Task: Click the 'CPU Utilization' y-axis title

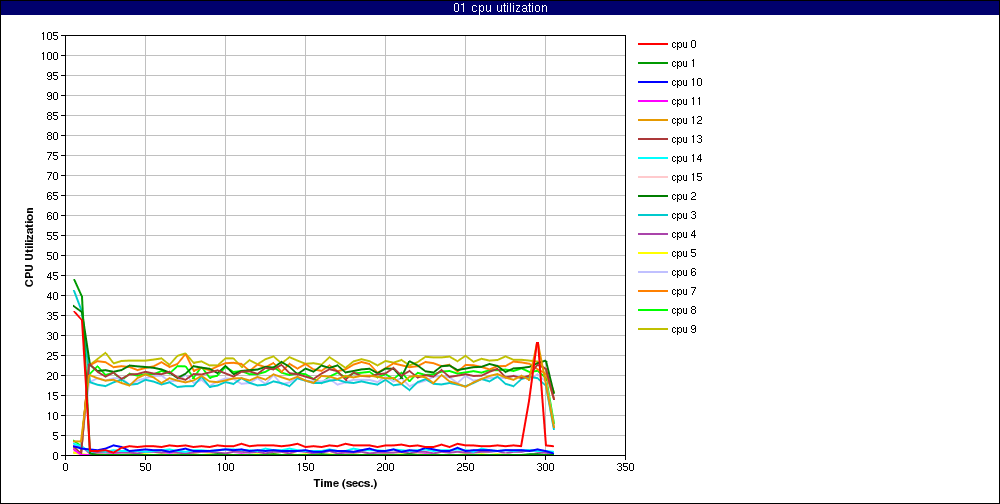Action: 29,246
